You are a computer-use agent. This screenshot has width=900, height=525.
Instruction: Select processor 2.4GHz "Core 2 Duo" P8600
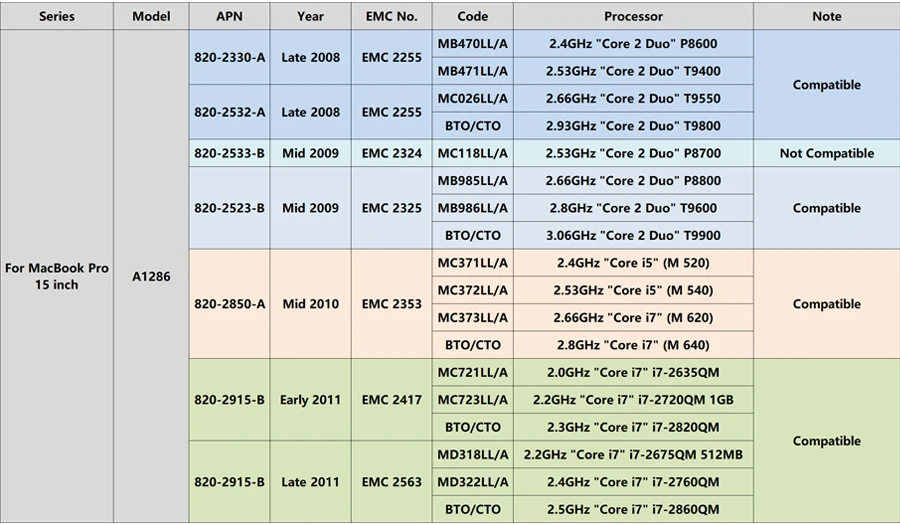click(633, 44)
